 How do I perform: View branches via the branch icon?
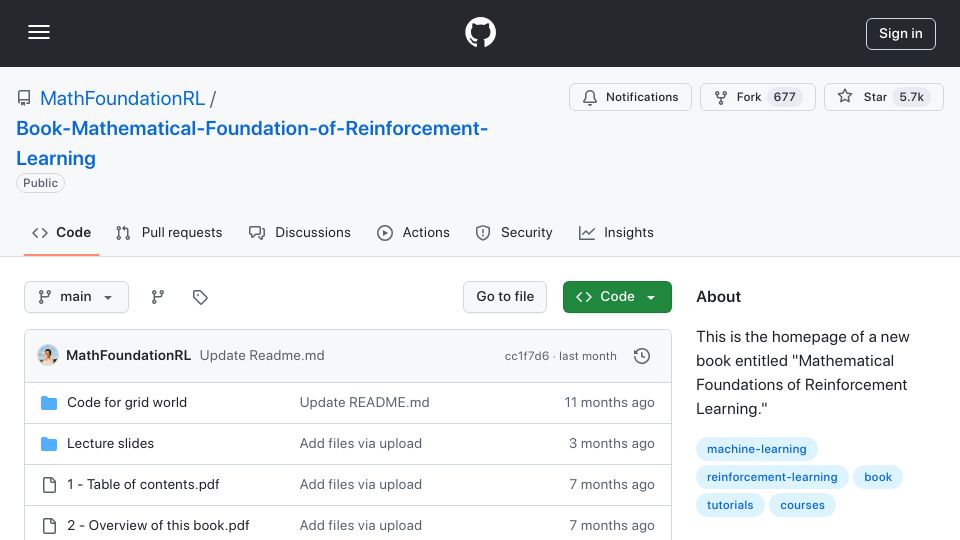(x=158, y=297)
